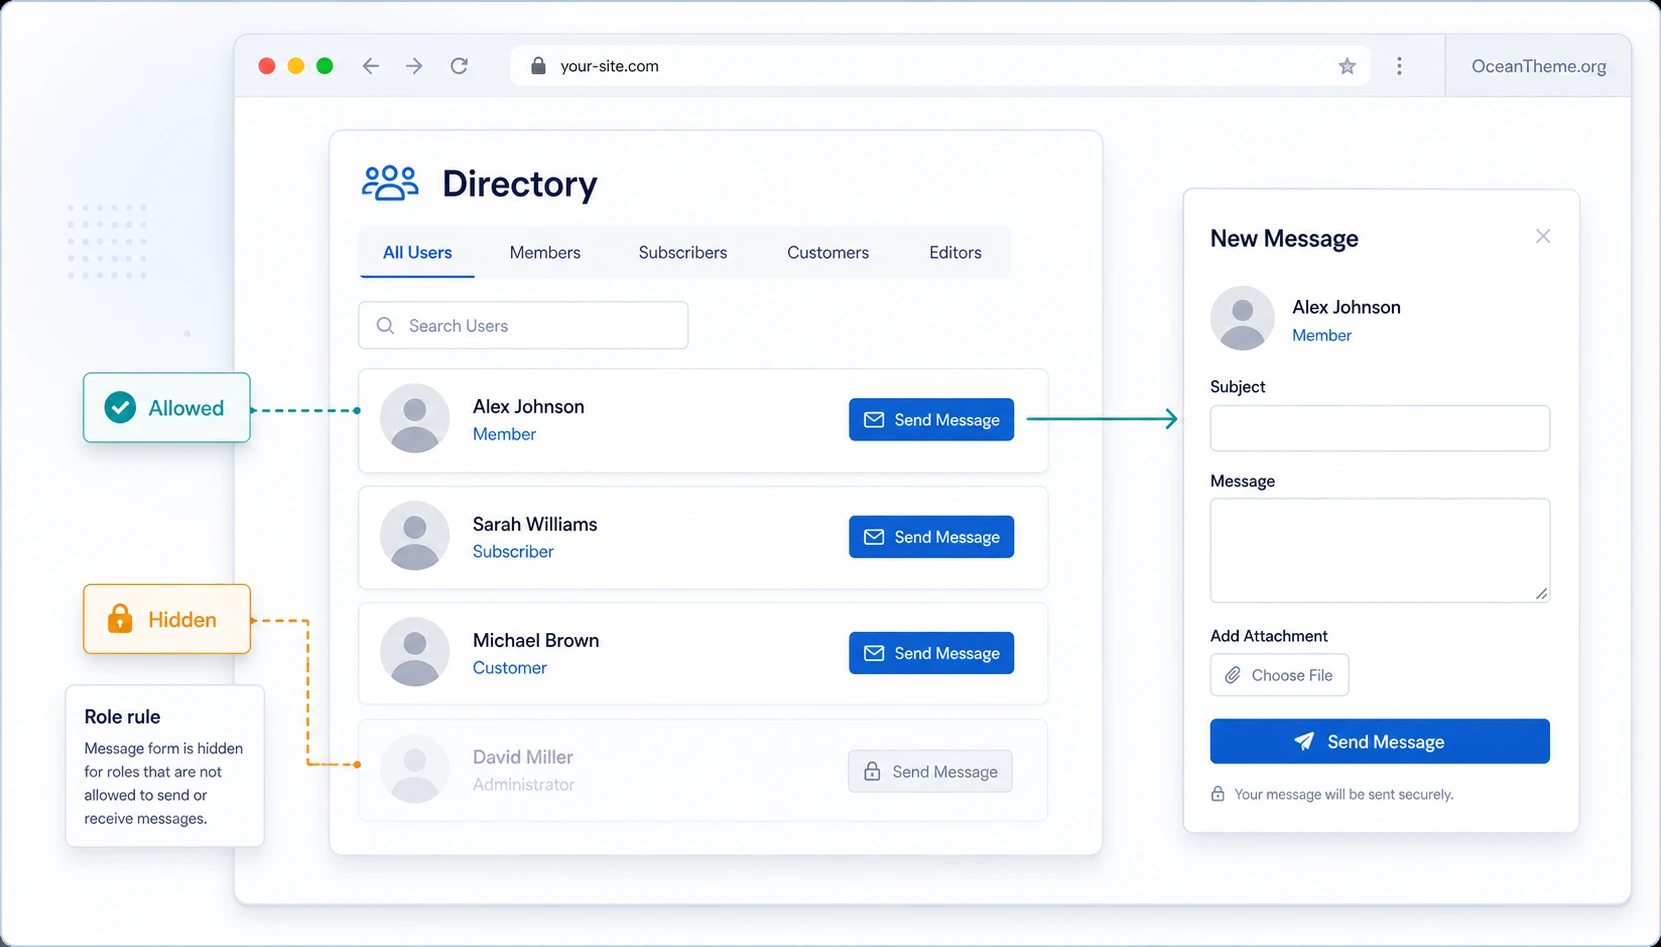Viewport: 1661px width, 947px height.
Task: Click the Subscriber role under Sarah Williams
Action: coord(513,551)
